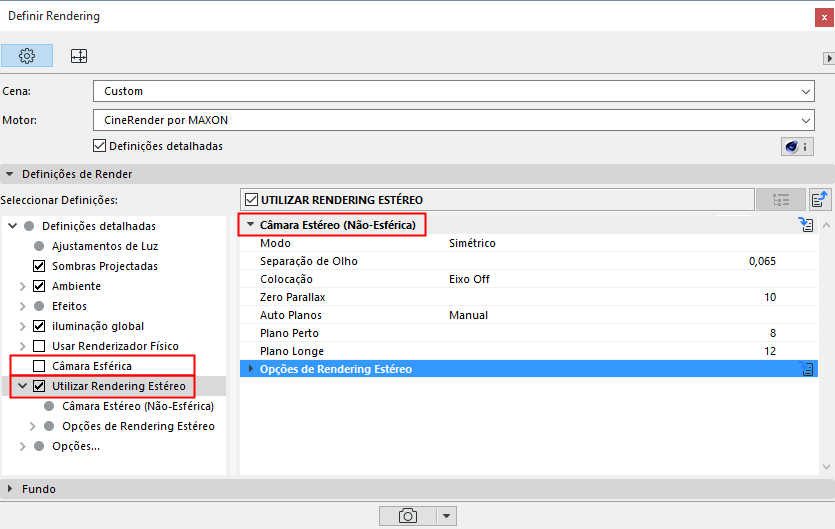This screenshot has height=529, width=835.
Task: Collapse the Definições detalhadas tree node
Action: point(13,226)
